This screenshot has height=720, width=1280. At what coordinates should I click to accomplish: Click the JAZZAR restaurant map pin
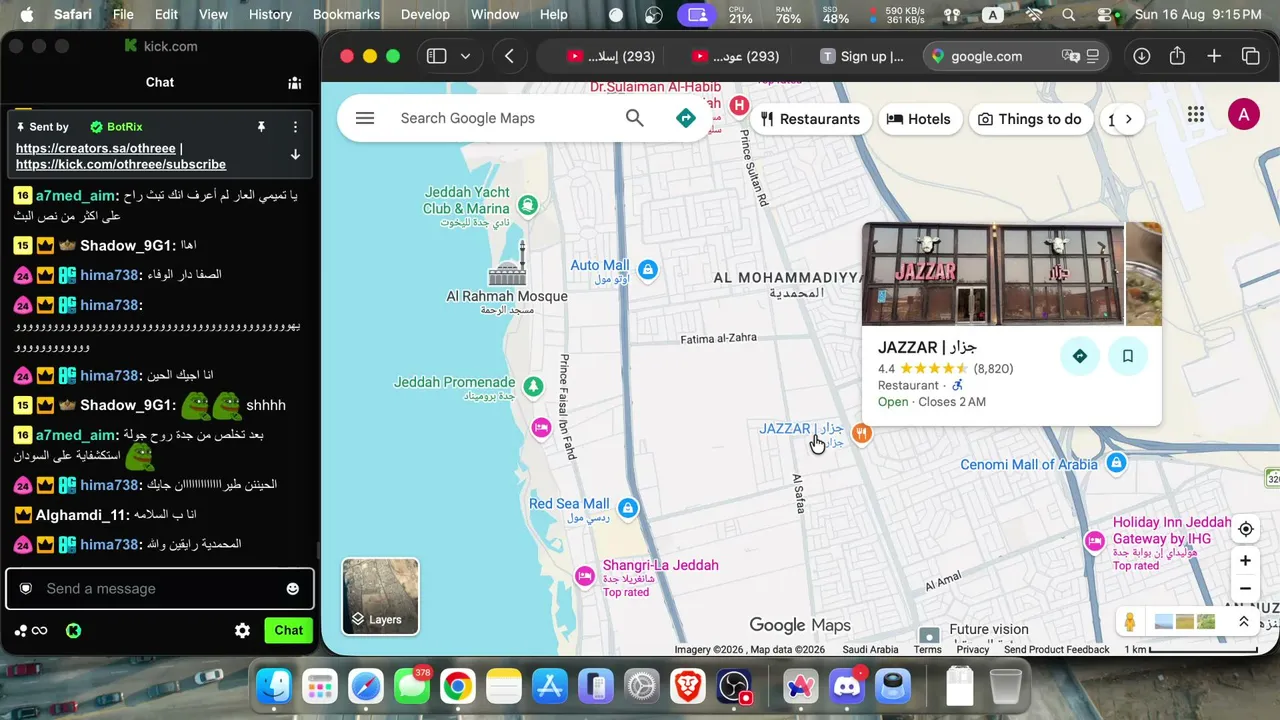[x=861, y=433]
